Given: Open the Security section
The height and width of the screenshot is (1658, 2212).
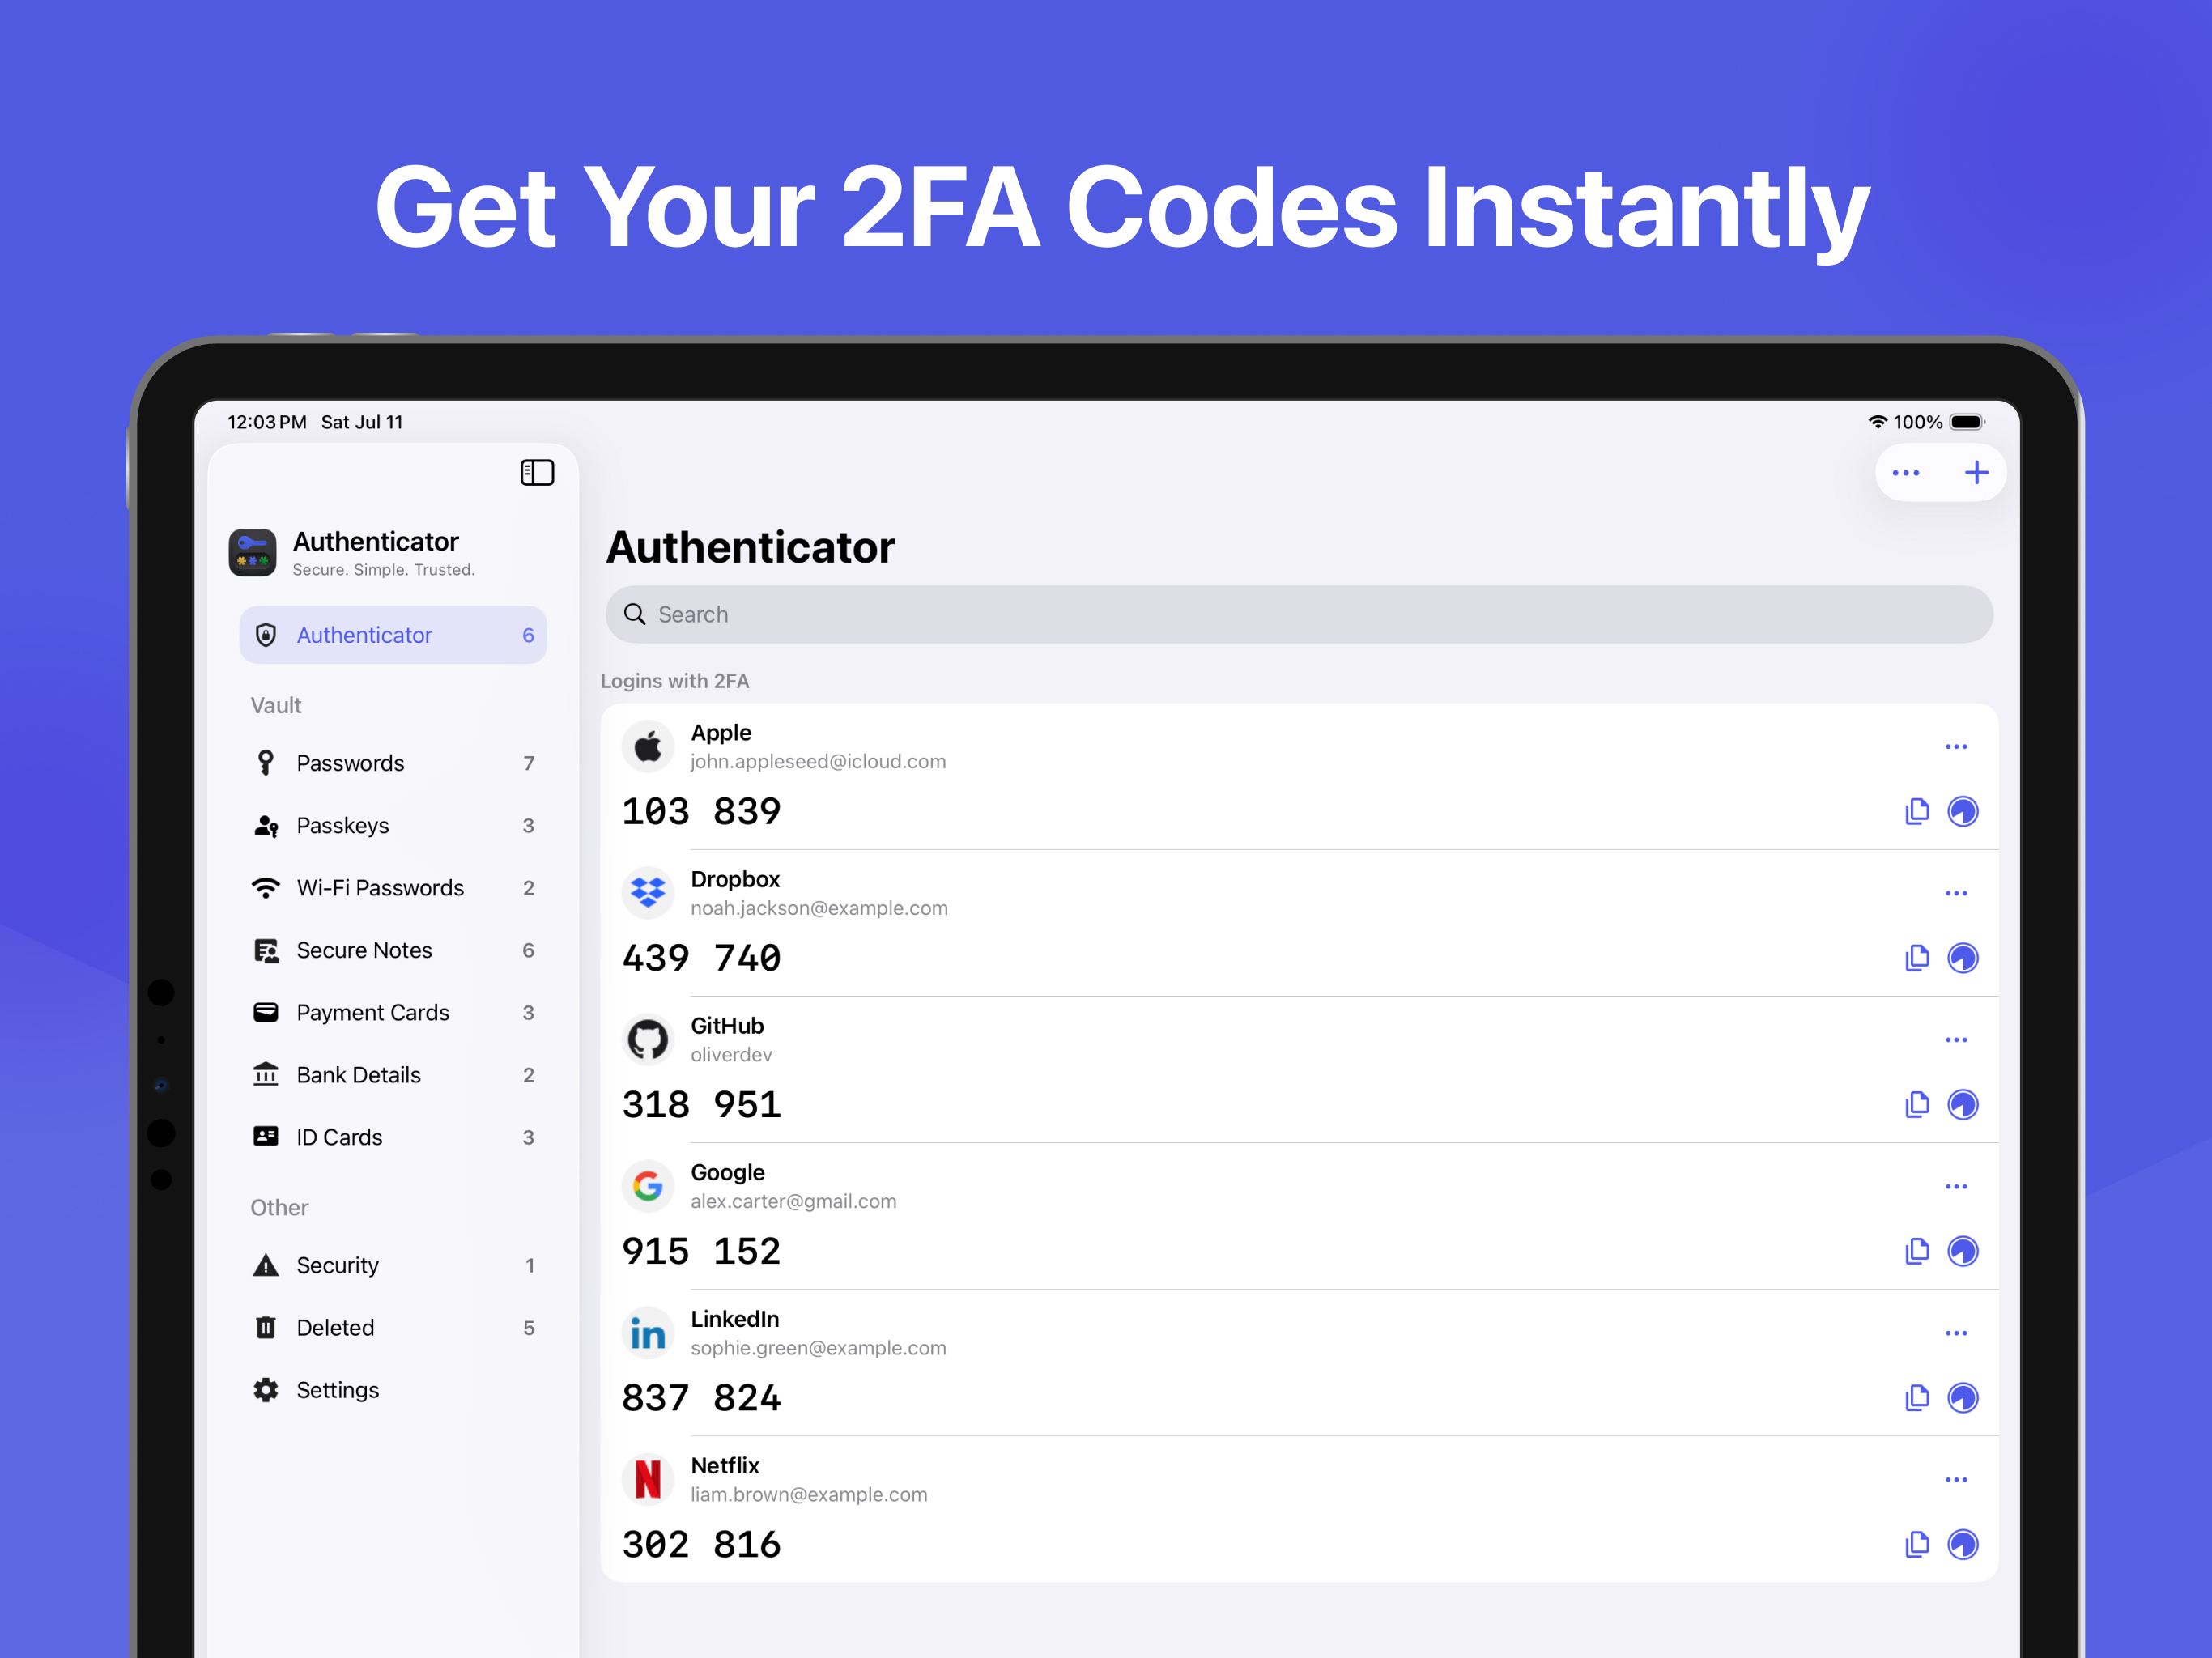Looking at the screenshot, I should tap(393, 1265).
